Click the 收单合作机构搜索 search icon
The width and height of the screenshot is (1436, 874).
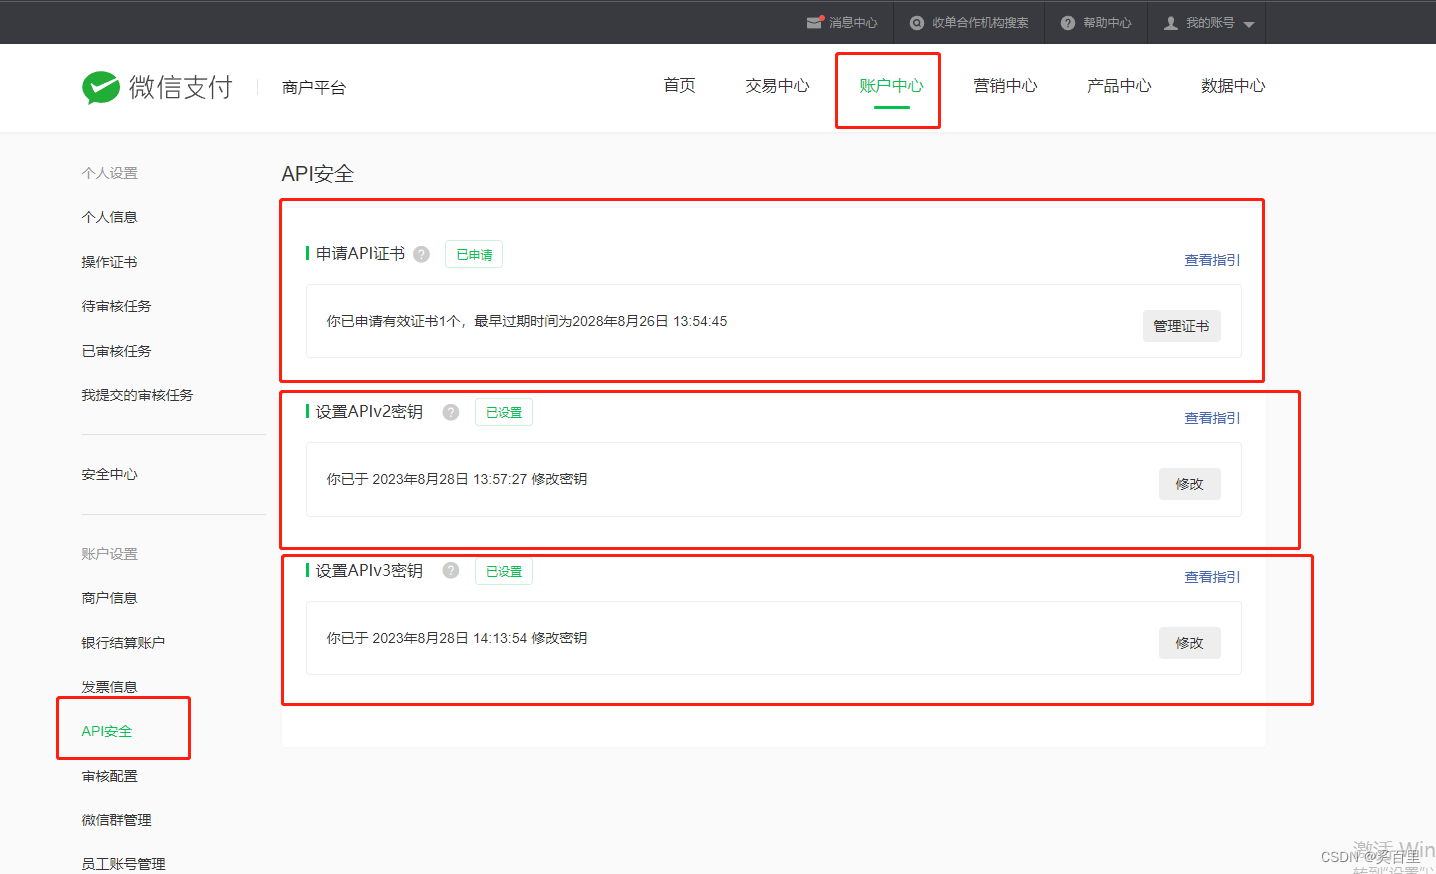coord(915,22)
